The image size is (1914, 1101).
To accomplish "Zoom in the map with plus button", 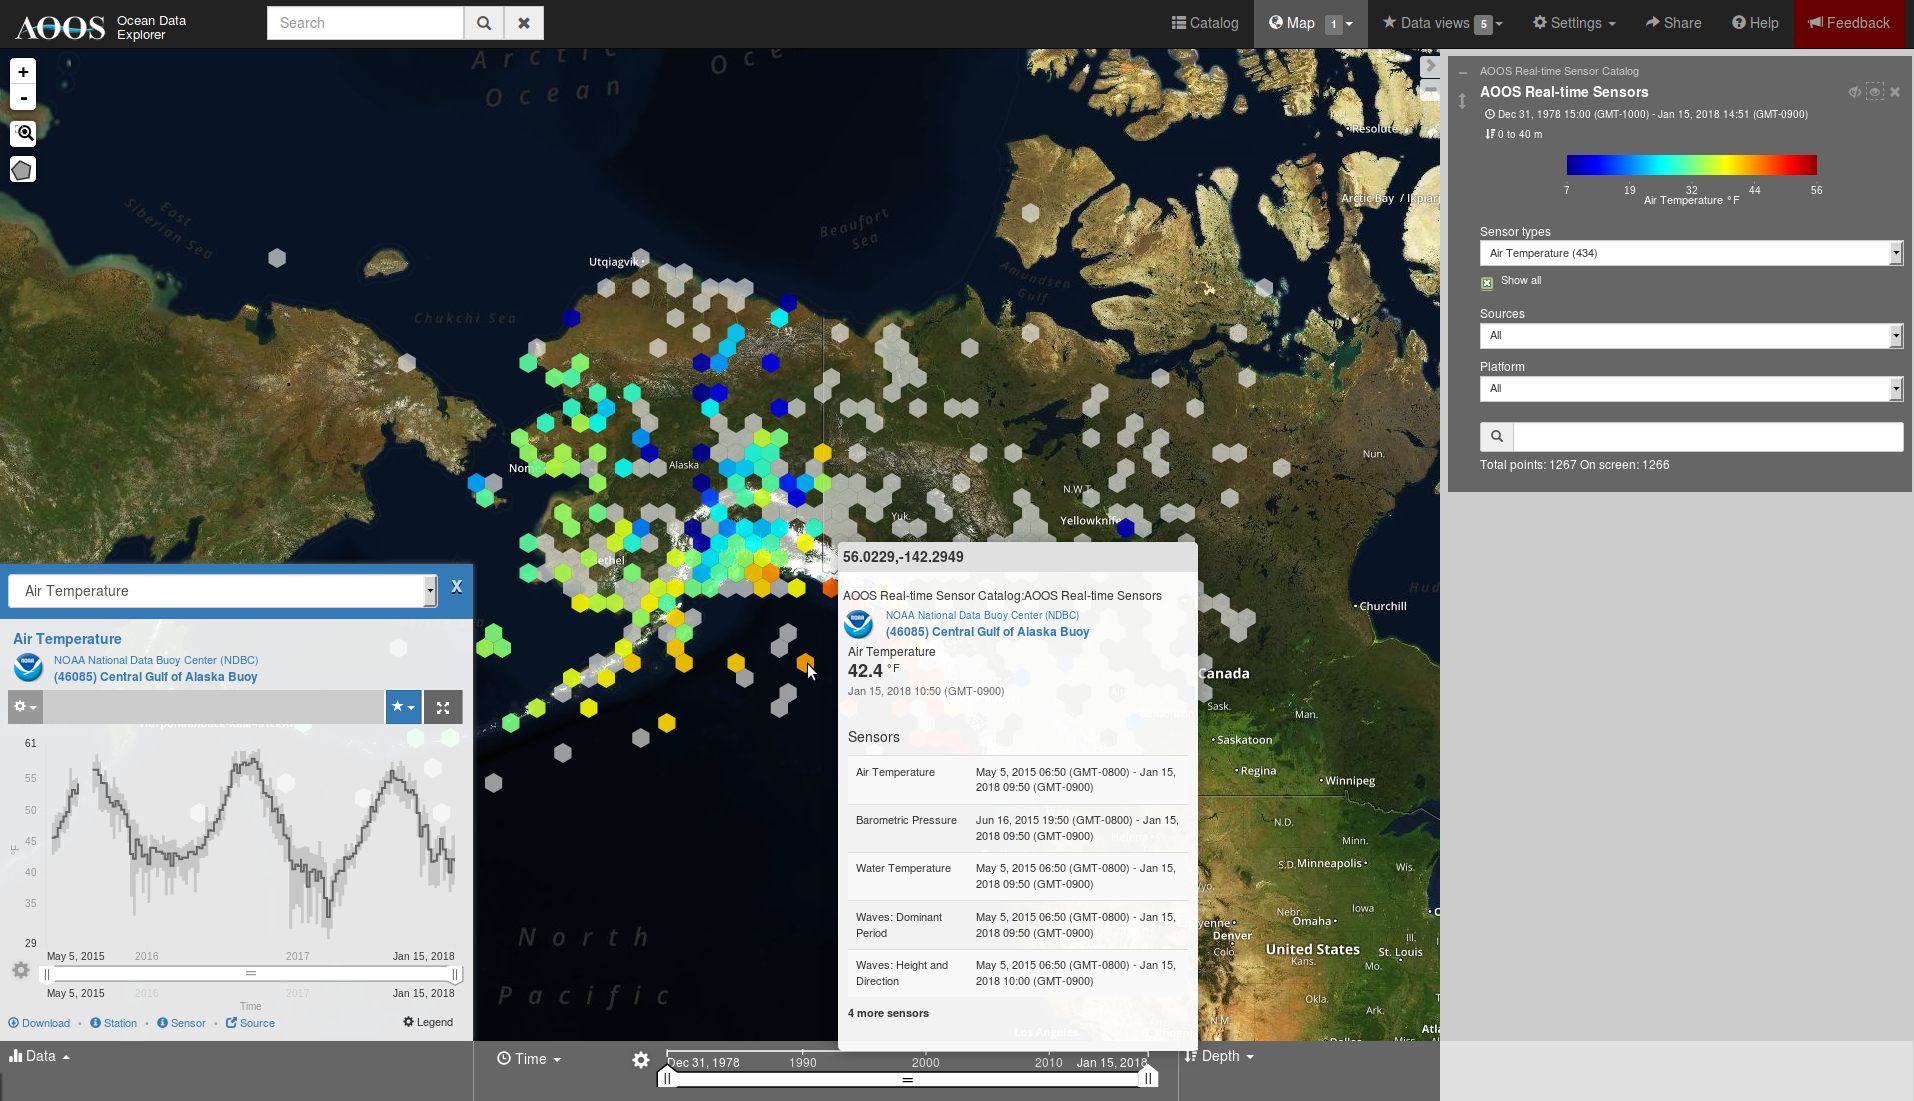I will 23,72.
